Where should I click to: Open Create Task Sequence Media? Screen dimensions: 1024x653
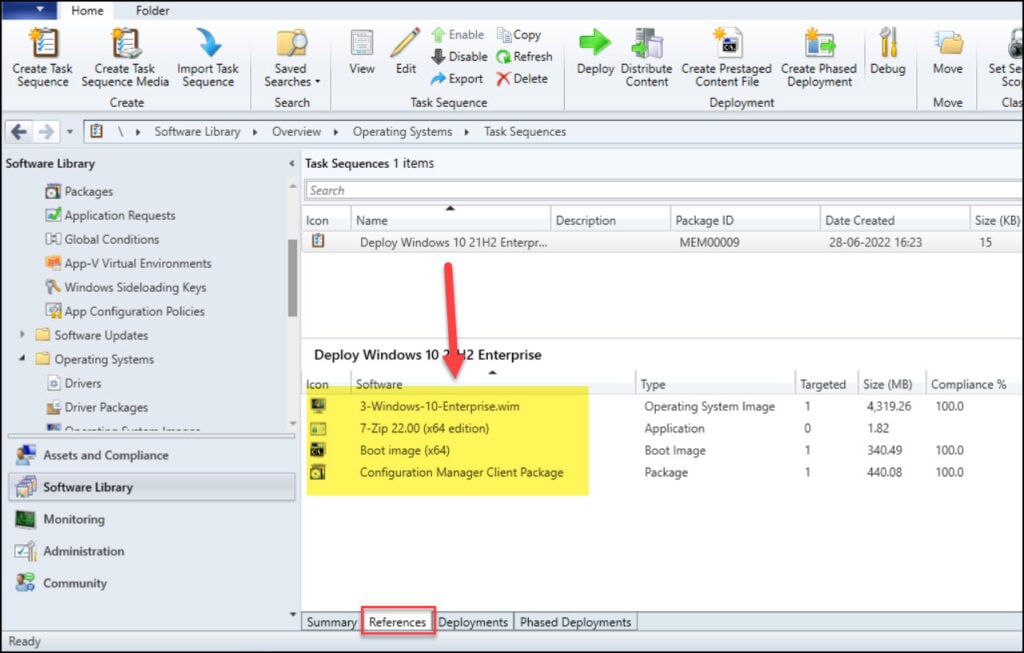125,58
